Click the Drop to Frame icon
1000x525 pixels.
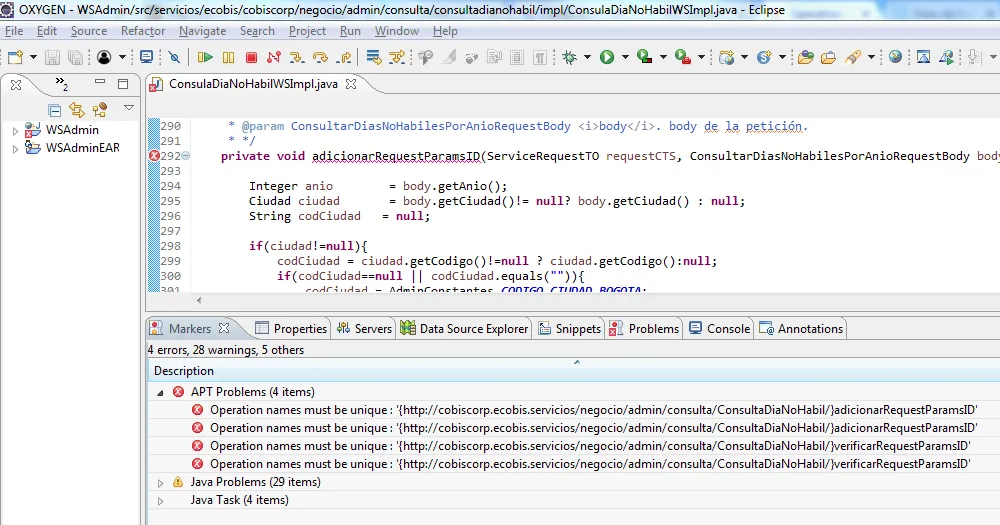[x=374, y=57]
